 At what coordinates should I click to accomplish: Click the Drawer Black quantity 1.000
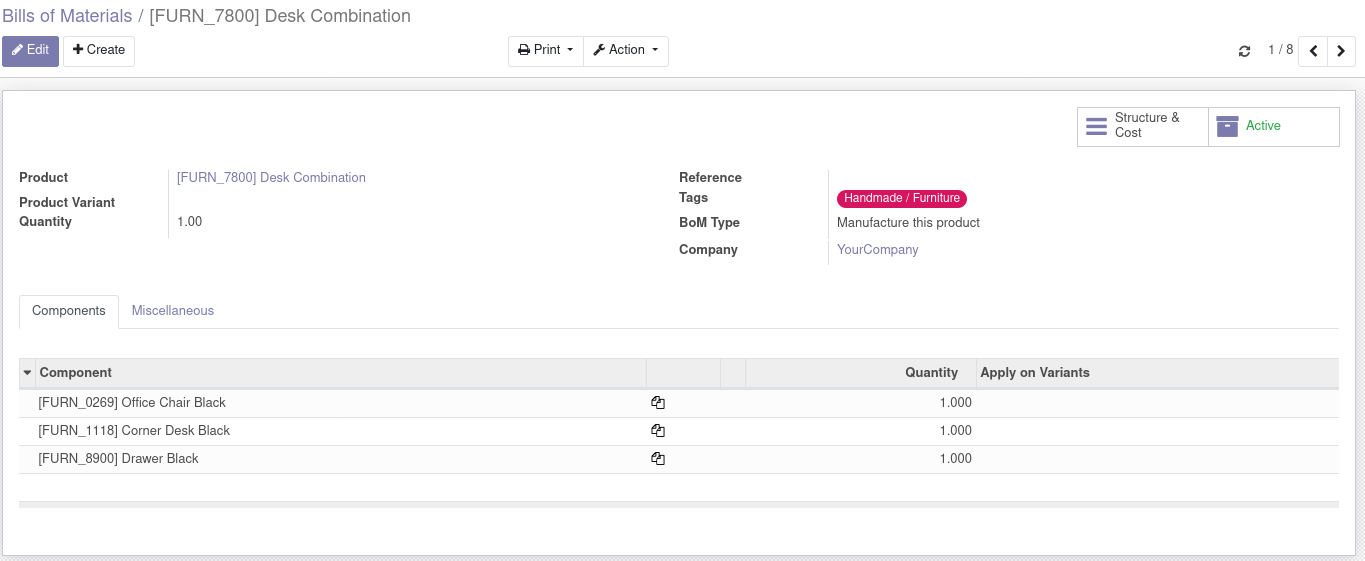coord(955,459)
